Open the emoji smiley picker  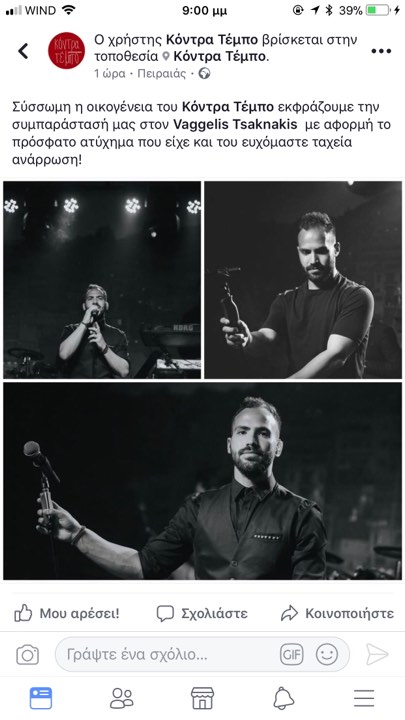point(327,654)
